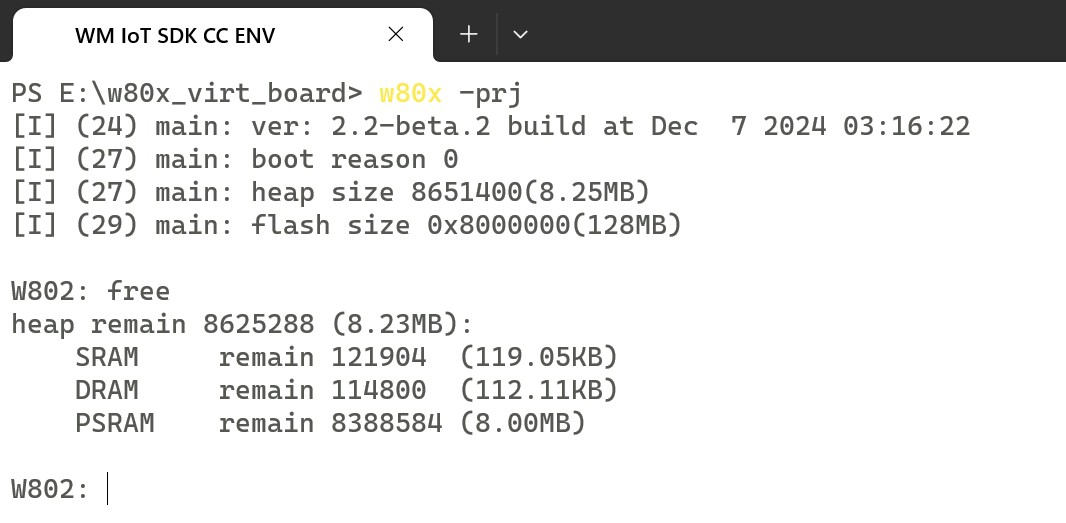Click the 8.00MB PSRAM remaining value
Viewport: 1066px width, 523px height.
coord(523,423)
